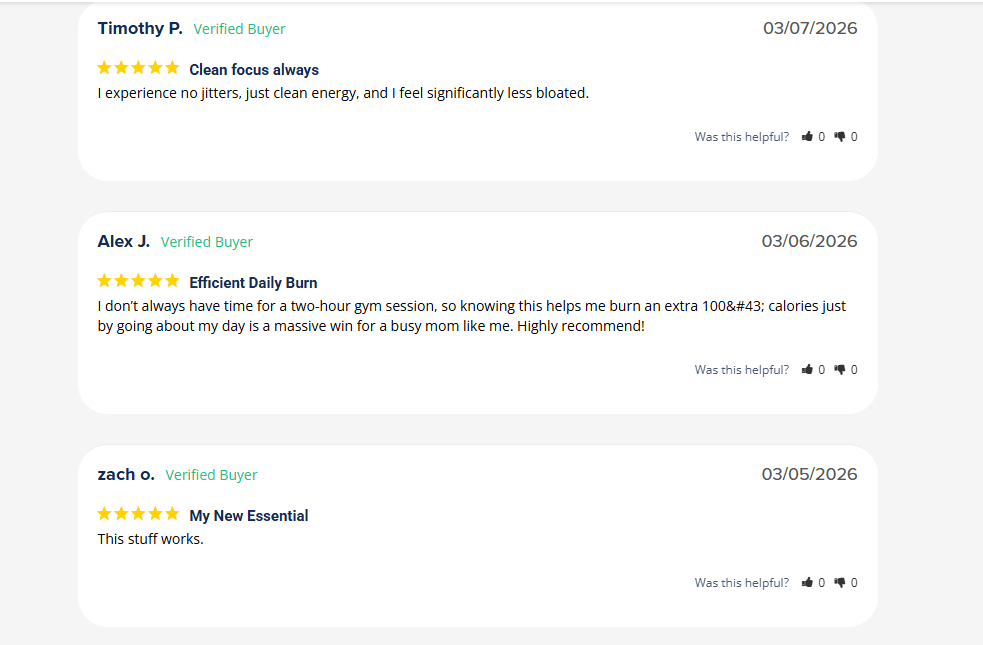This screenshot has width=983, height=645.
Task: Upvote Timothy P.'s review with thumbs up
Action: pyautogui.click(x=807, y=137)
